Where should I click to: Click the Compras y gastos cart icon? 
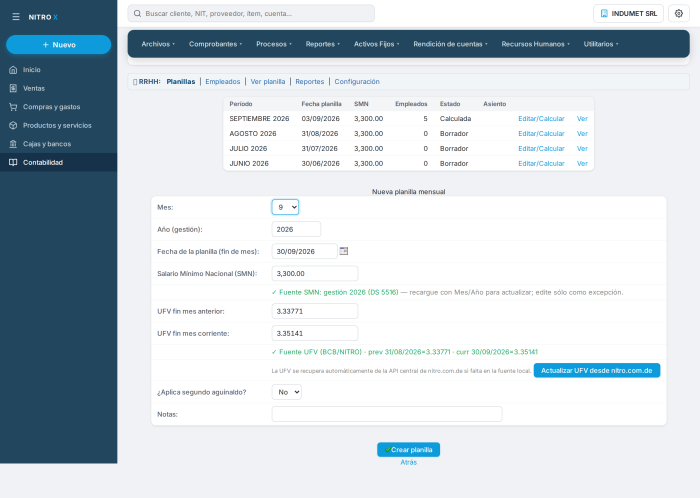13,107
